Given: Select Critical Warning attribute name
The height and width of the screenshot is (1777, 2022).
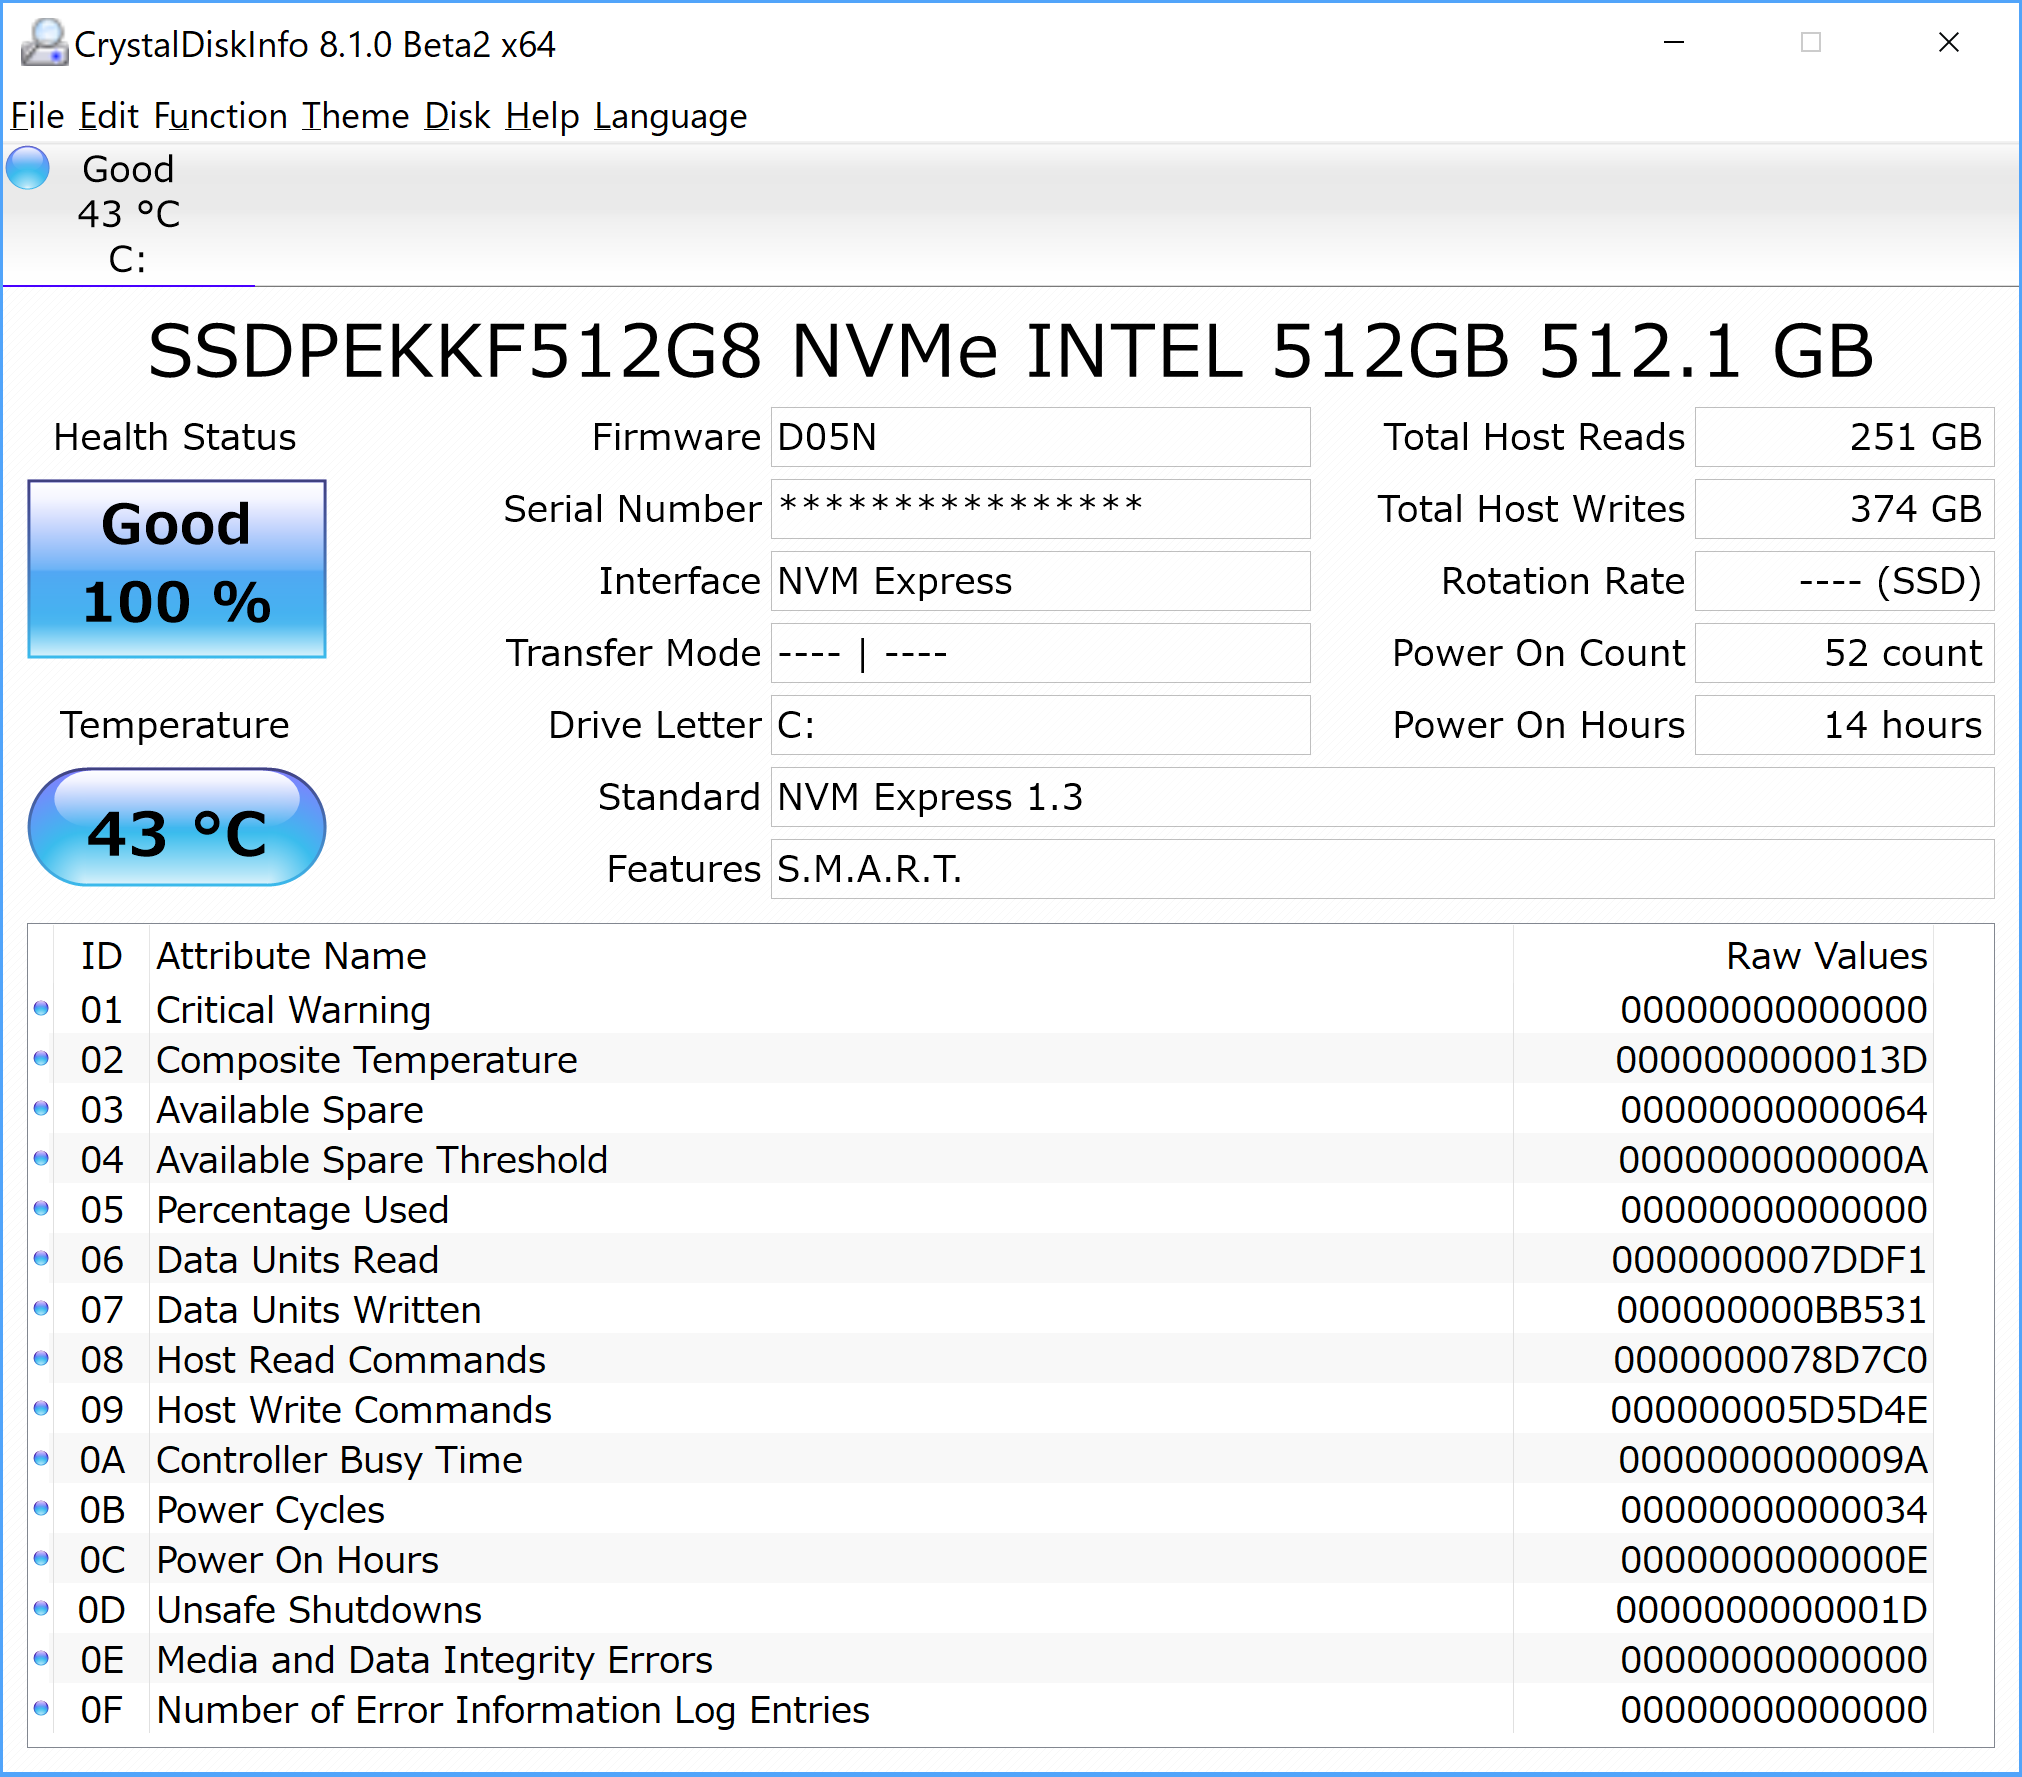Looking at the screenshot, I should click(293, 1010).
